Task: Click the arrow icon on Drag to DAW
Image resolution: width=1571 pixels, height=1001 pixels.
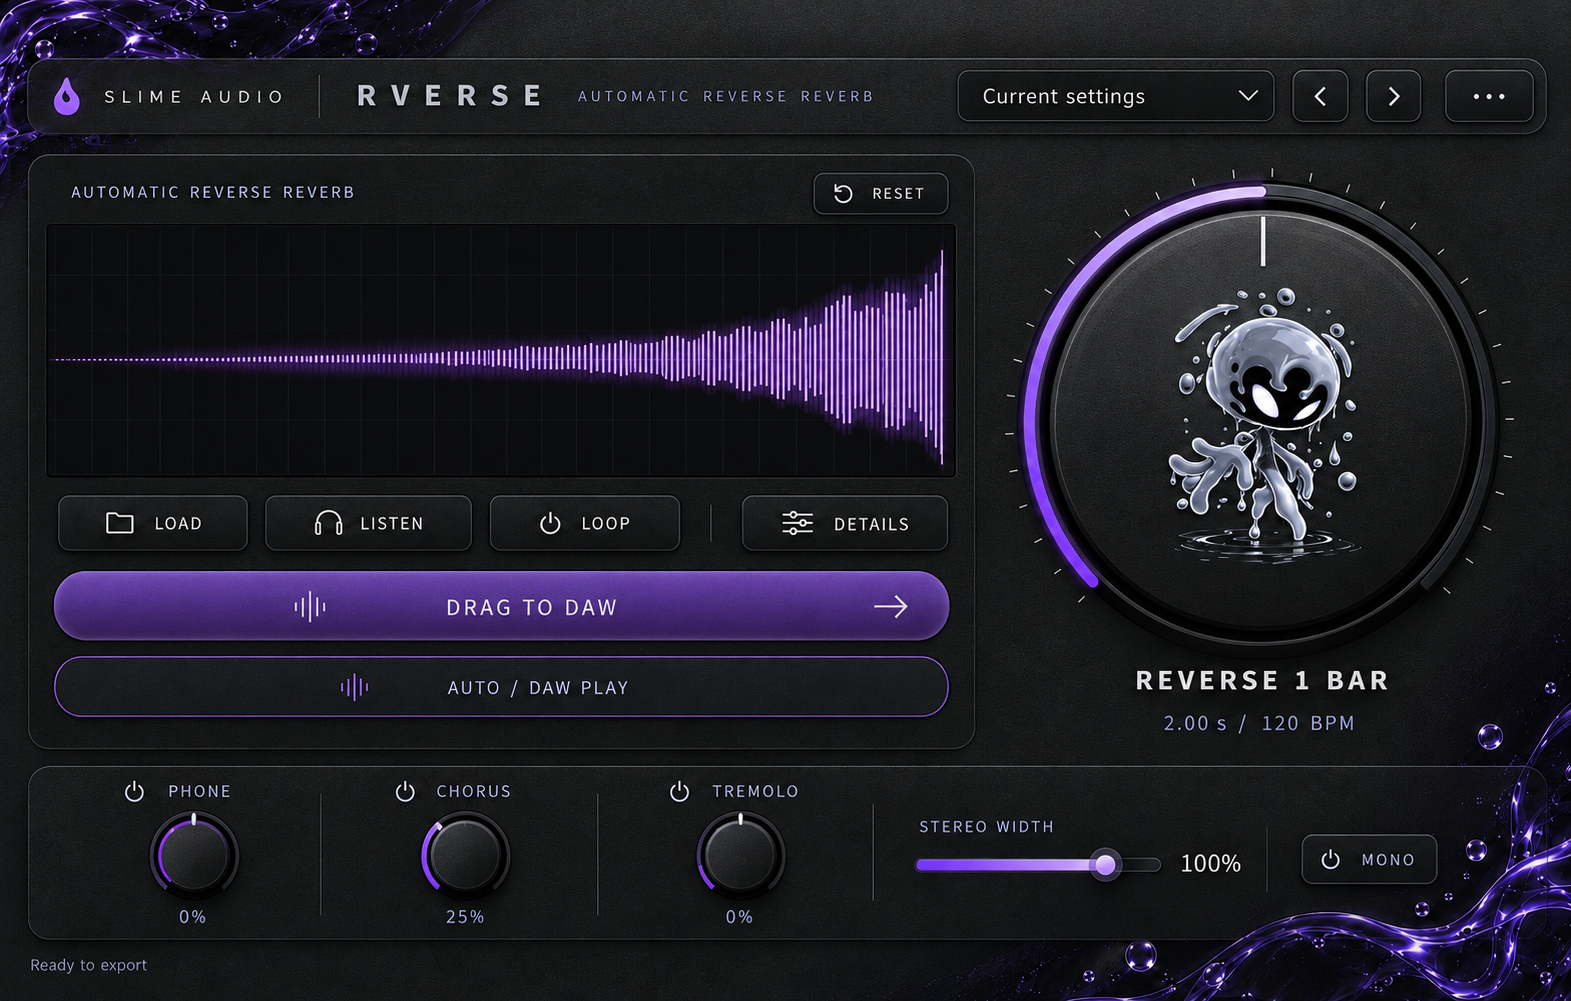Action: (890, 606)
